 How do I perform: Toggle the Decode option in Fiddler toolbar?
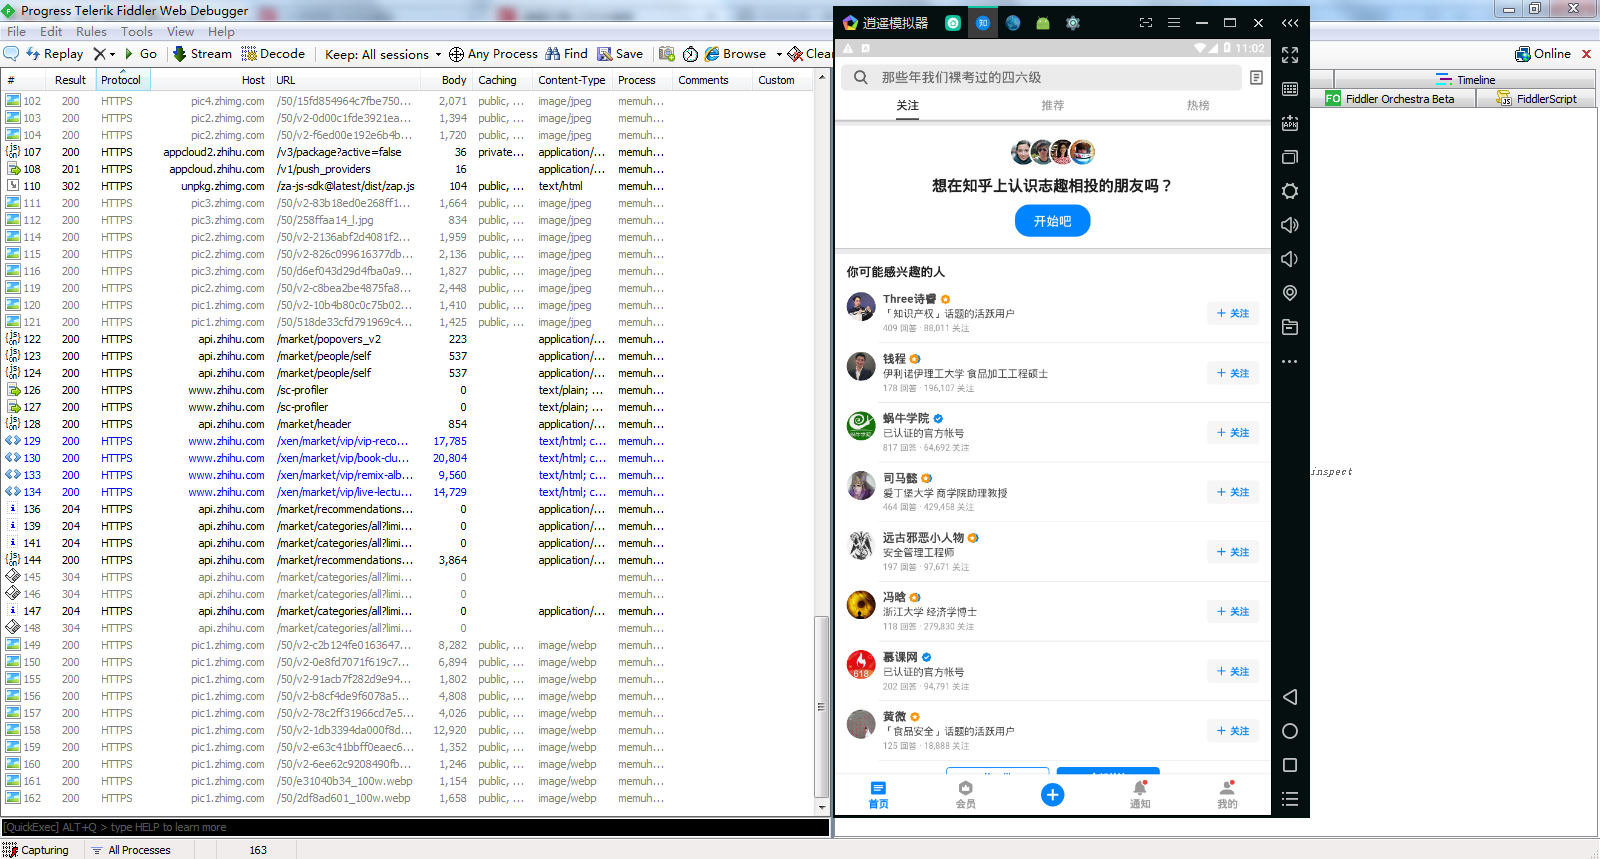(273, 54)
